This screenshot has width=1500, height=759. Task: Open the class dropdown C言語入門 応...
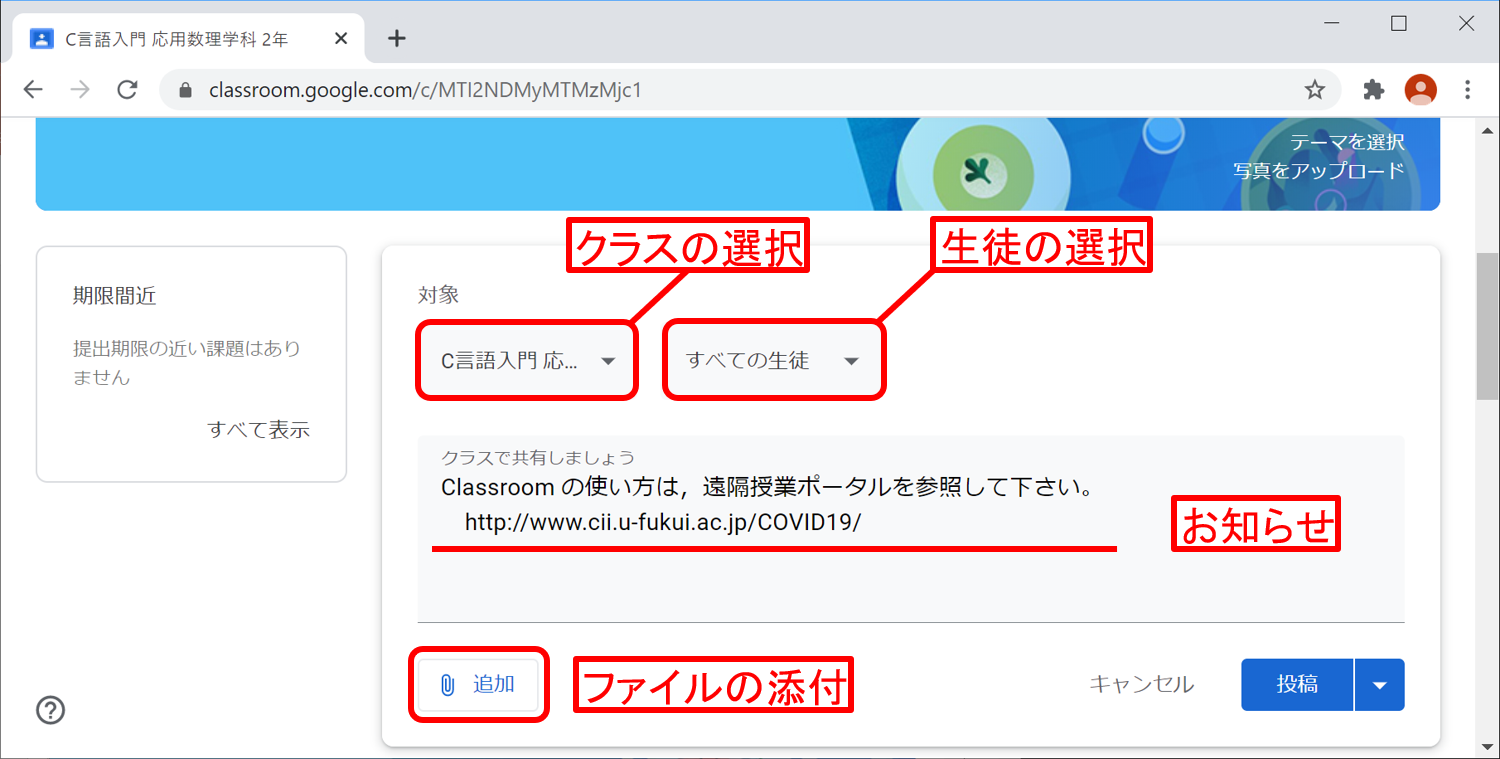coord(528,361)
